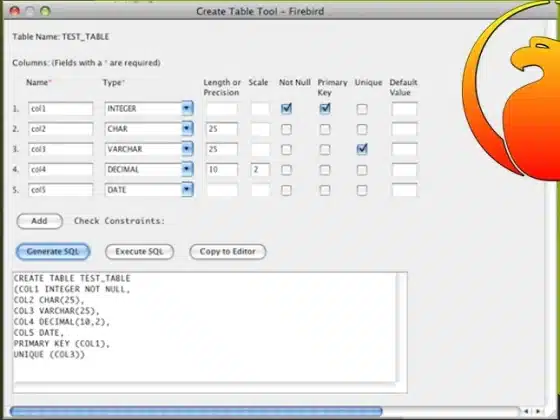Viewport: 560px width, 420px height.
Task: Click 'PRIMARY KEY (COL1),' SQL line
Action: (x=62, y=344)
